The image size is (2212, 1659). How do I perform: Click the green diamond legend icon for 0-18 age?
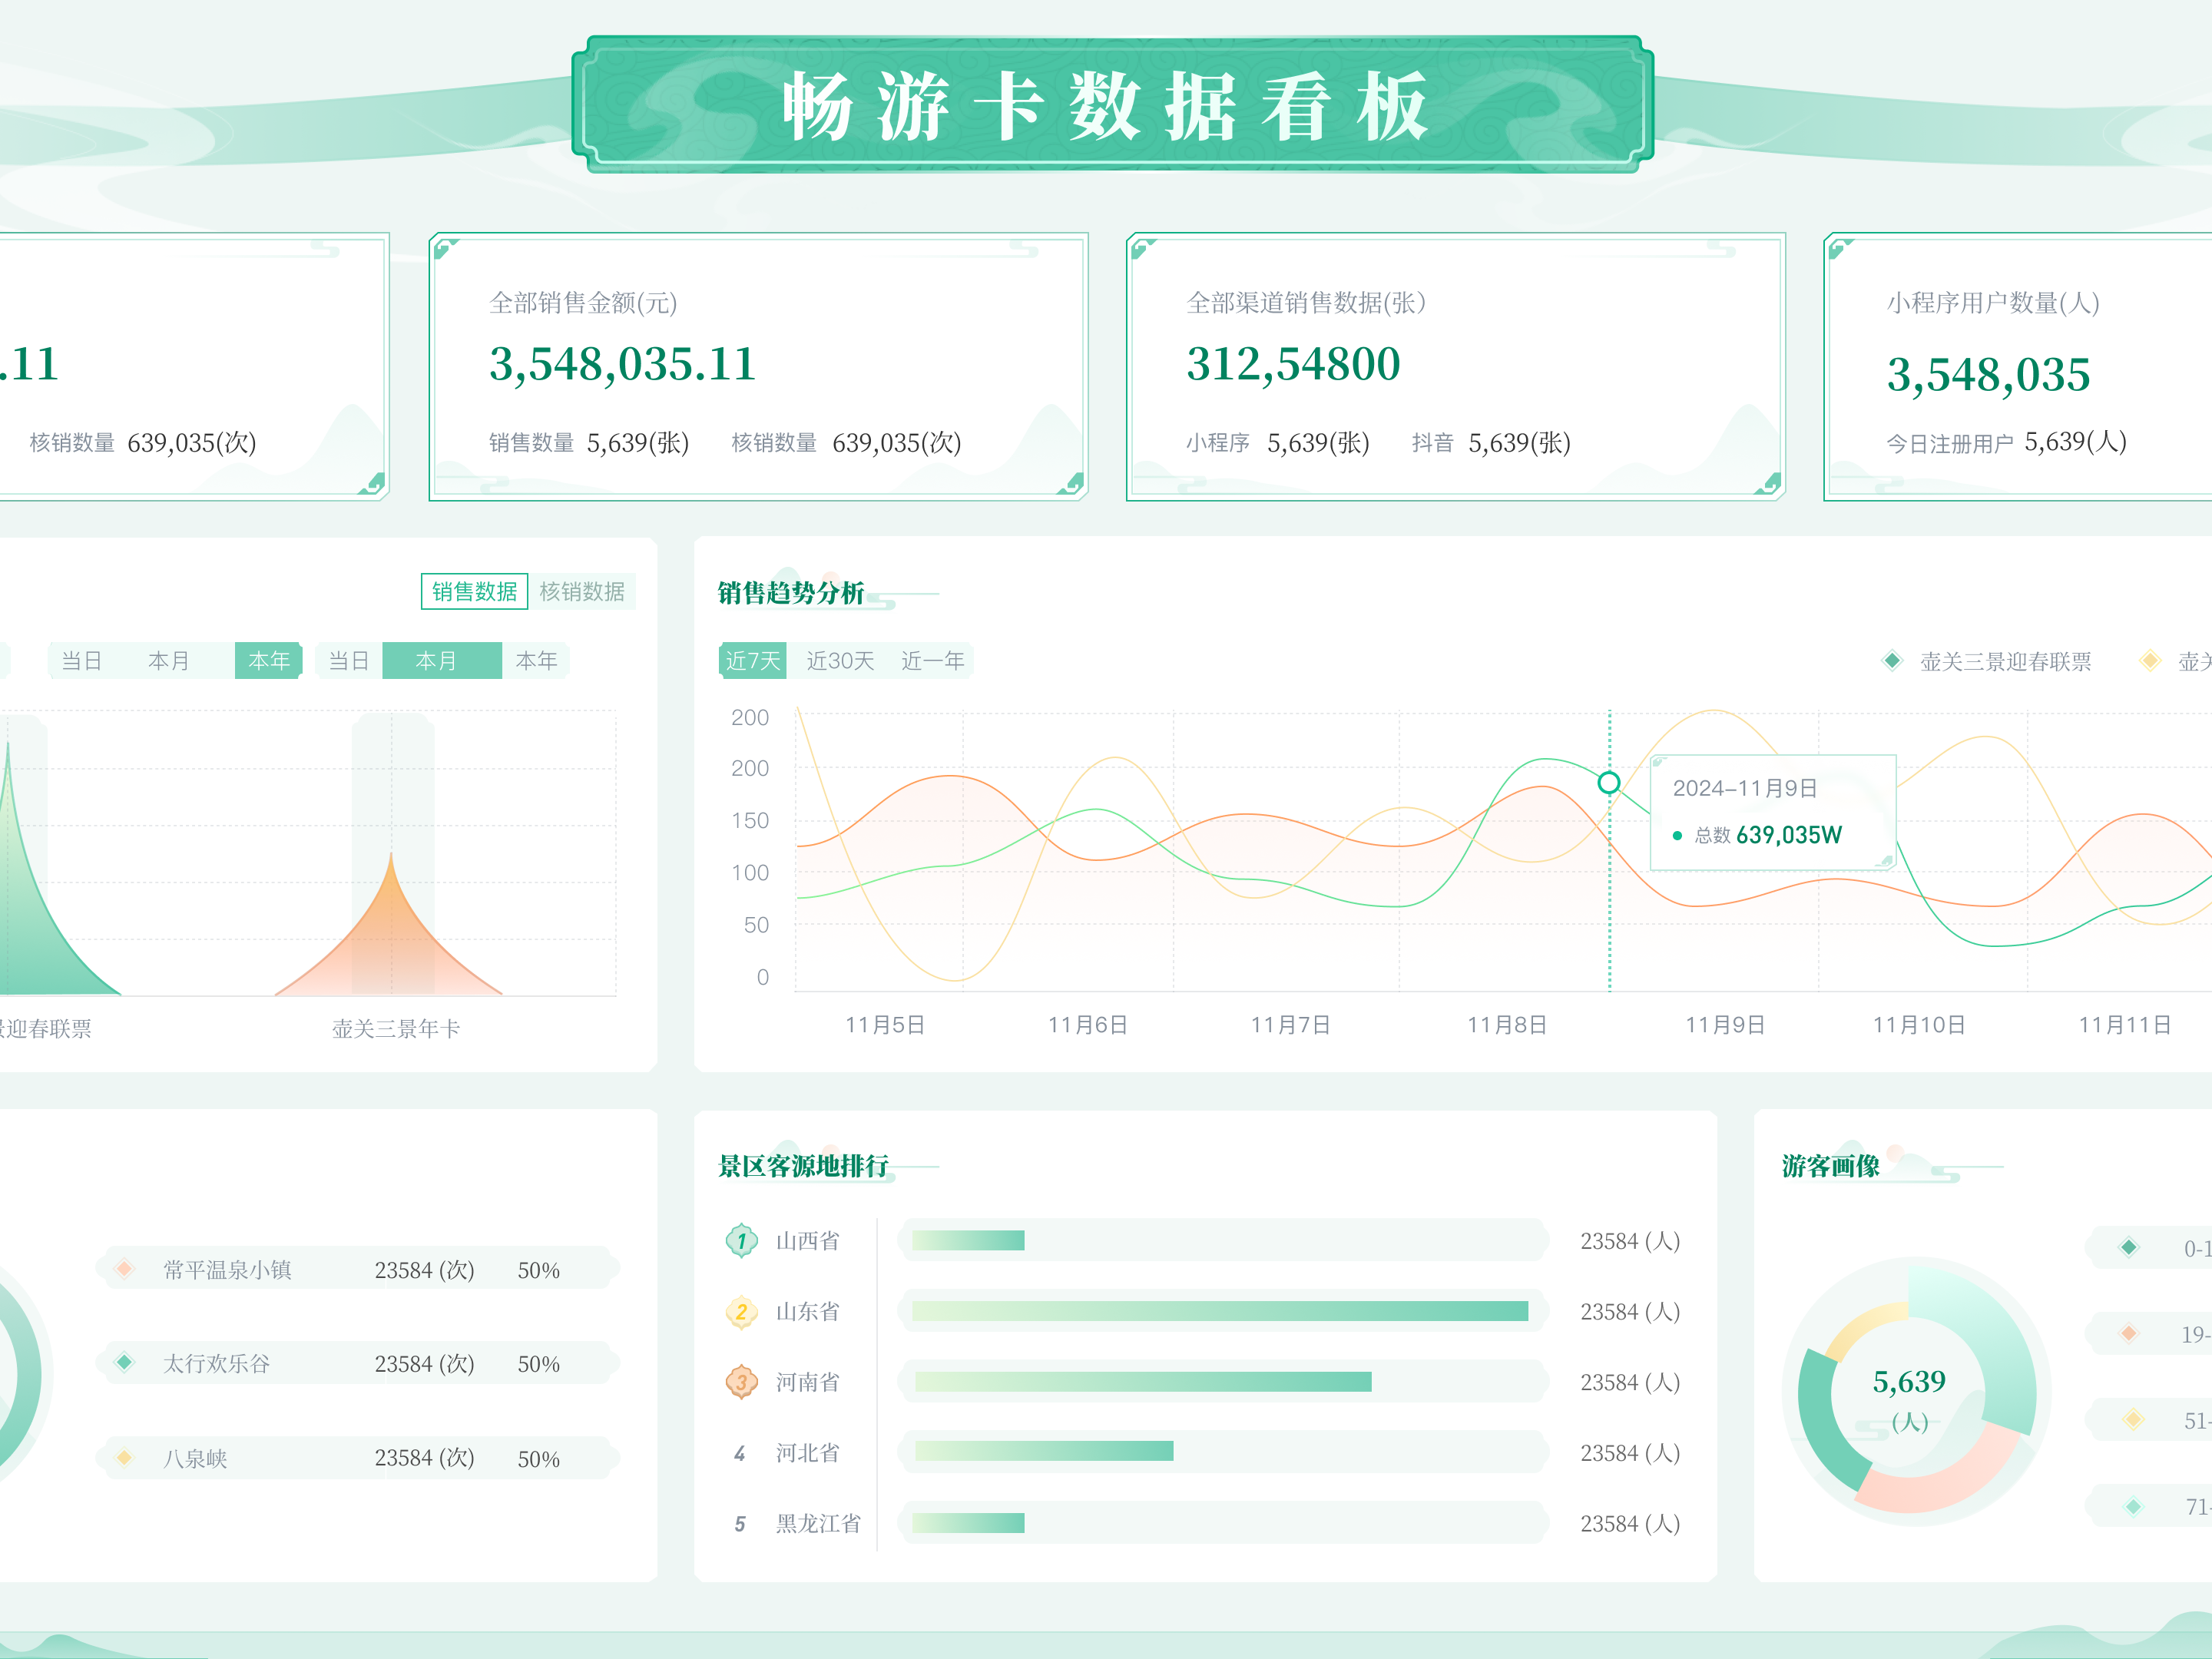[2129, 1247]
